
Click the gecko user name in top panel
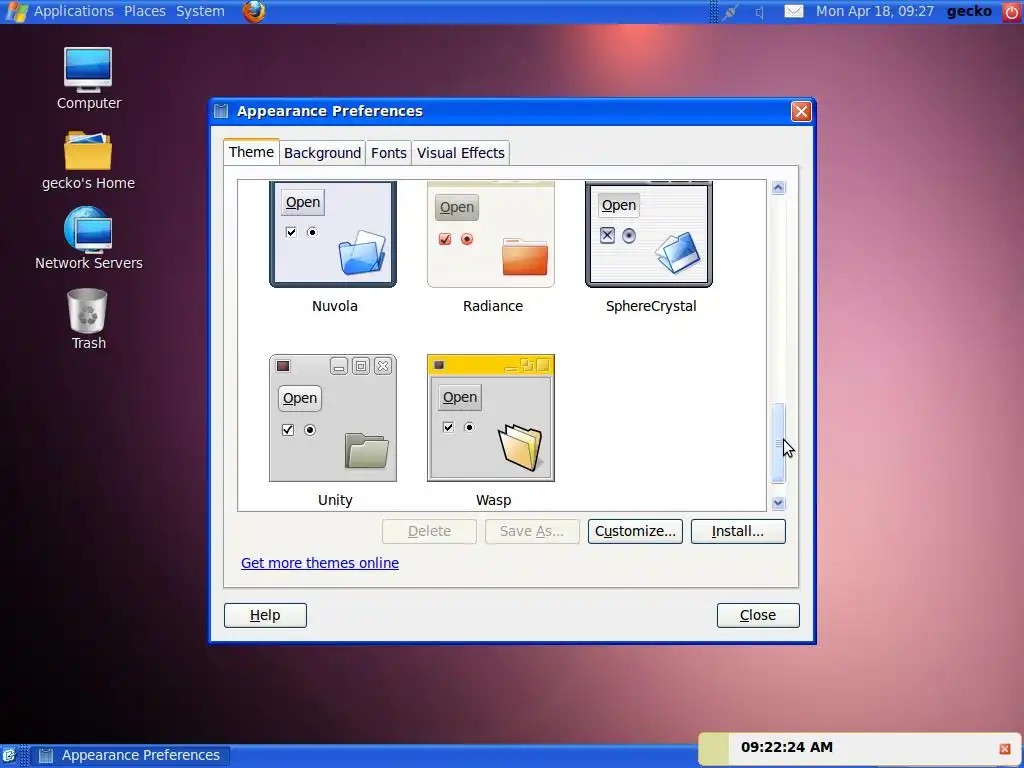[x=969, y=11]
